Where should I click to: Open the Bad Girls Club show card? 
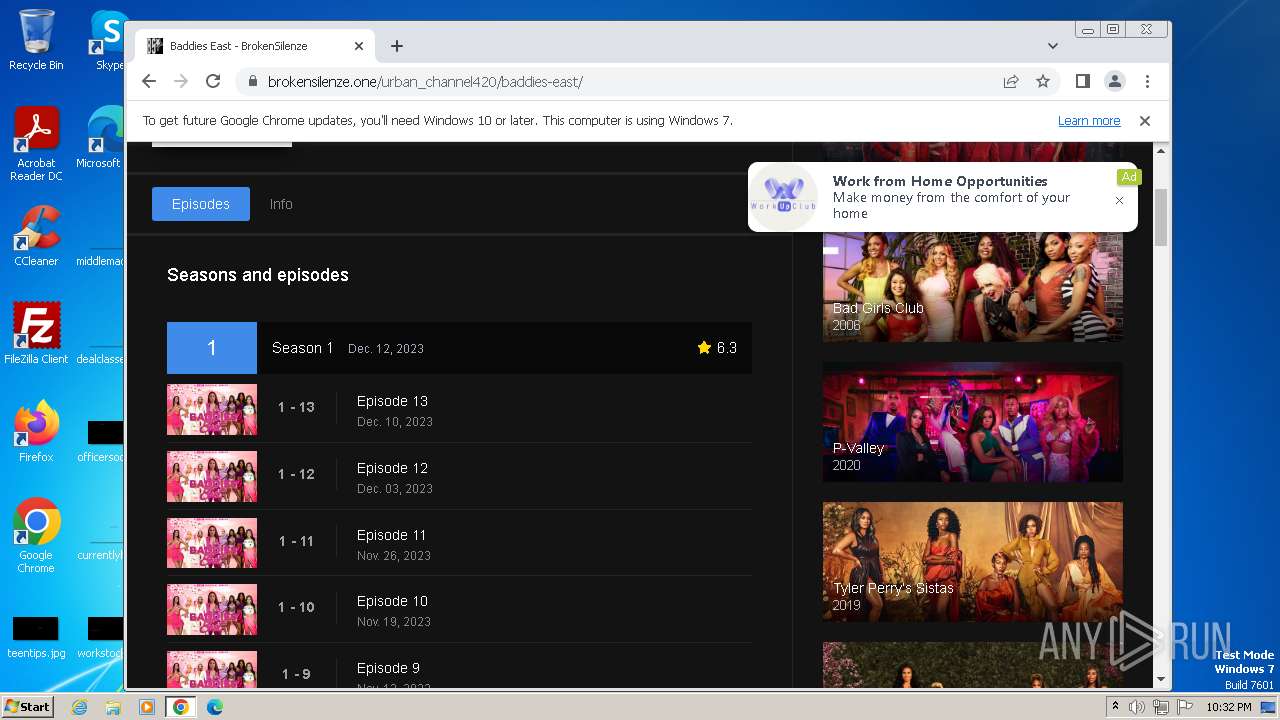(x=972, y=287)
